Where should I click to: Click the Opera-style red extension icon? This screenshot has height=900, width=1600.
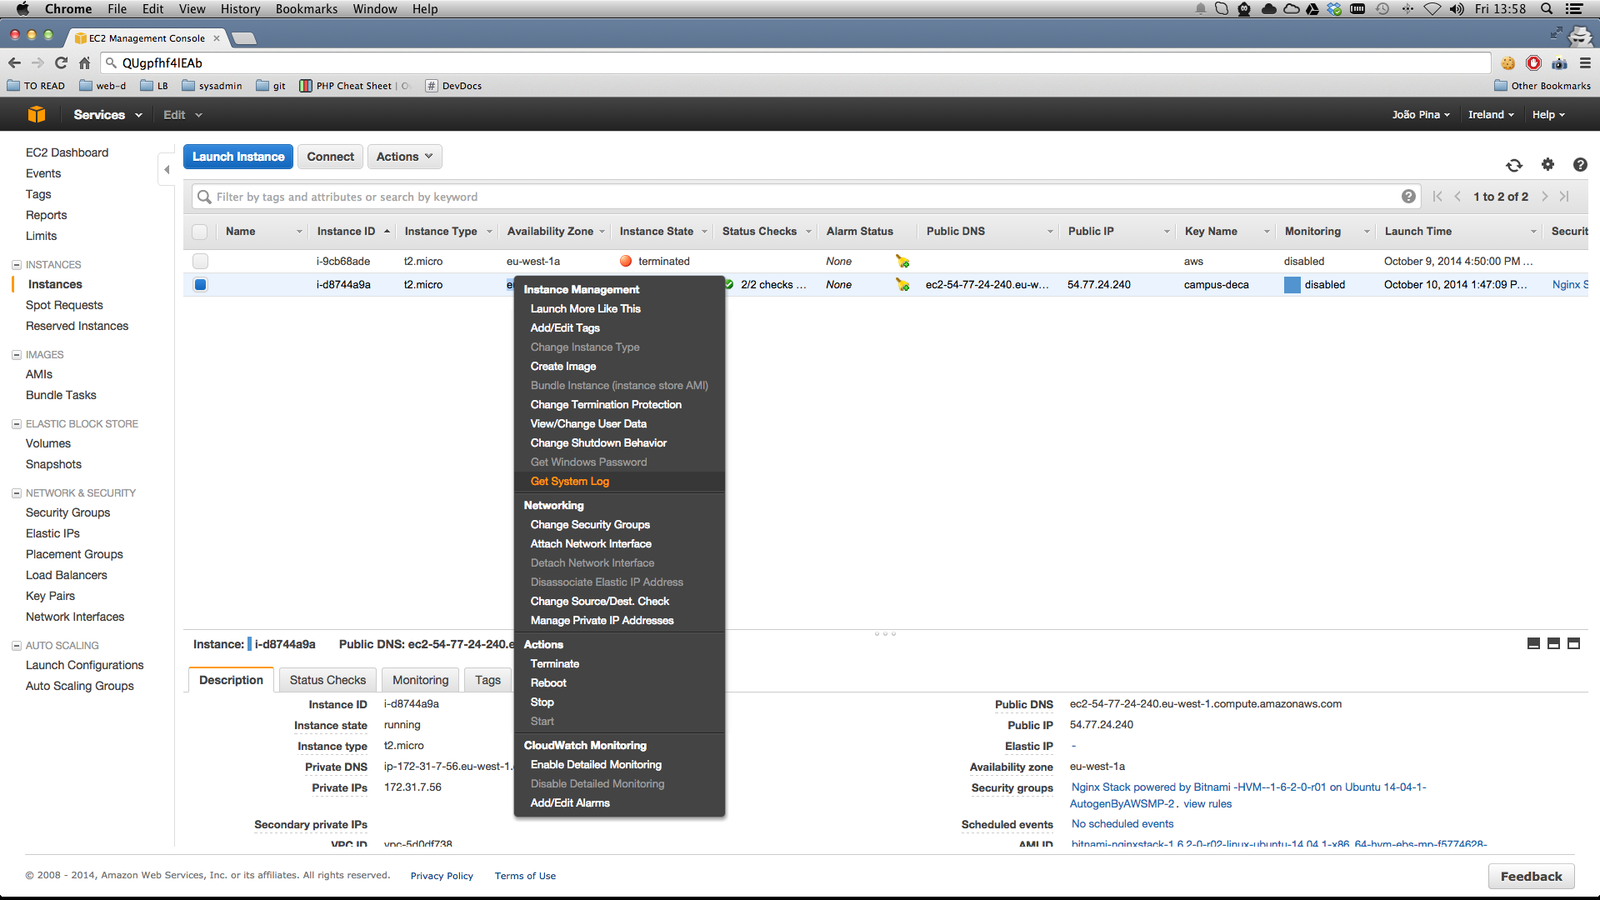coord(1534,63)
